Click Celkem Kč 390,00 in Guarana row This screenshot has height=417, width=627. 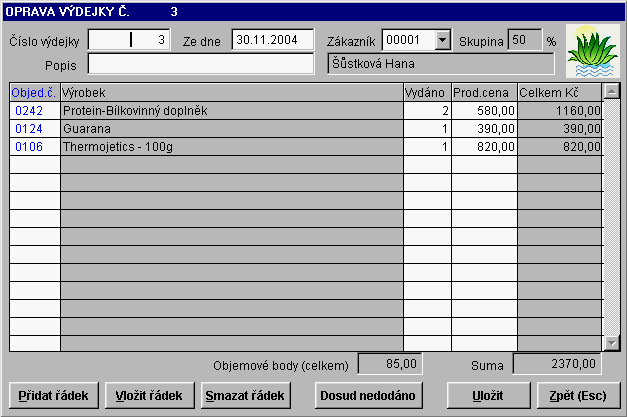coord(560,128)
